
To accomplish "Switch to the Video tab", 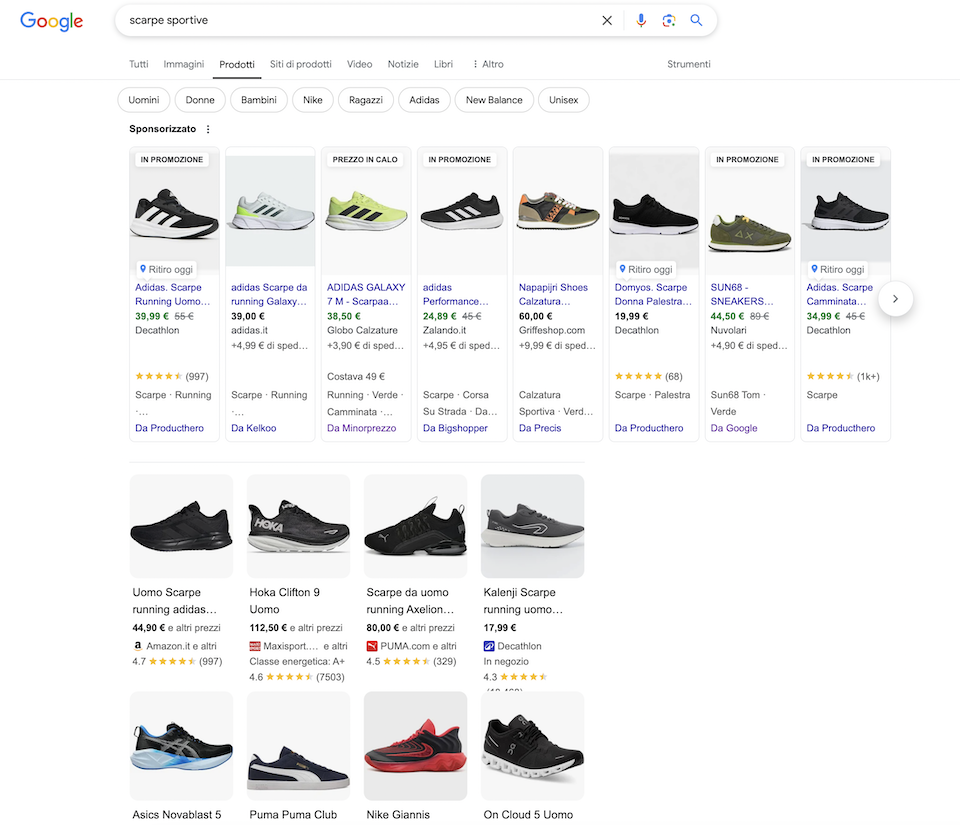I will tap(359, 64).
